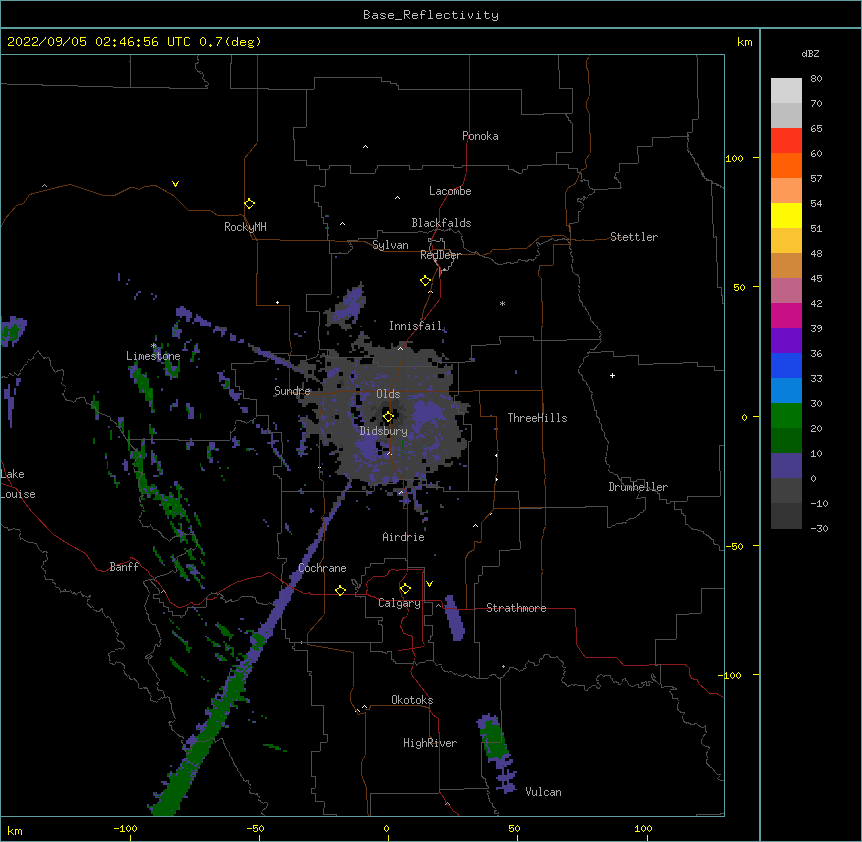This screenshot has width=862, height=842.
Task: Click the white asterisk marker east of Innisfail
Action: click(x=502, y=303)
